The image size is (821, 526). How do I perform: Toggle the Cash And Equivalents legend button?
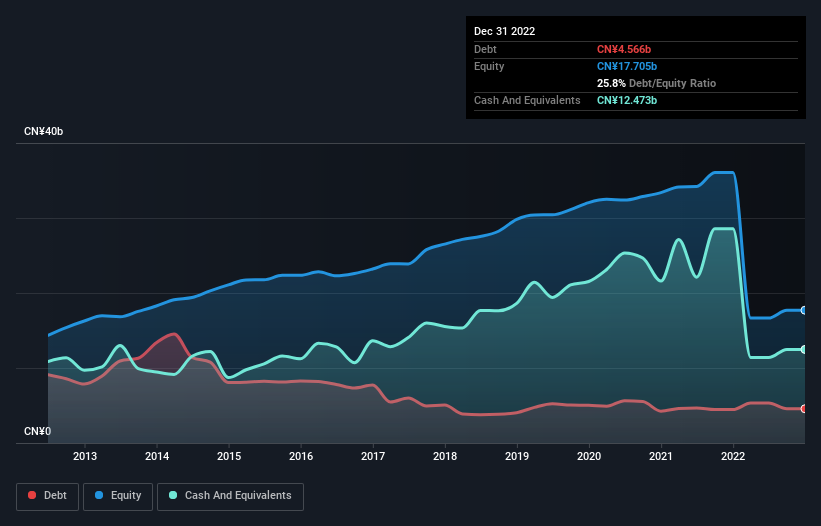pyautogui.click(x=230, y=496)
